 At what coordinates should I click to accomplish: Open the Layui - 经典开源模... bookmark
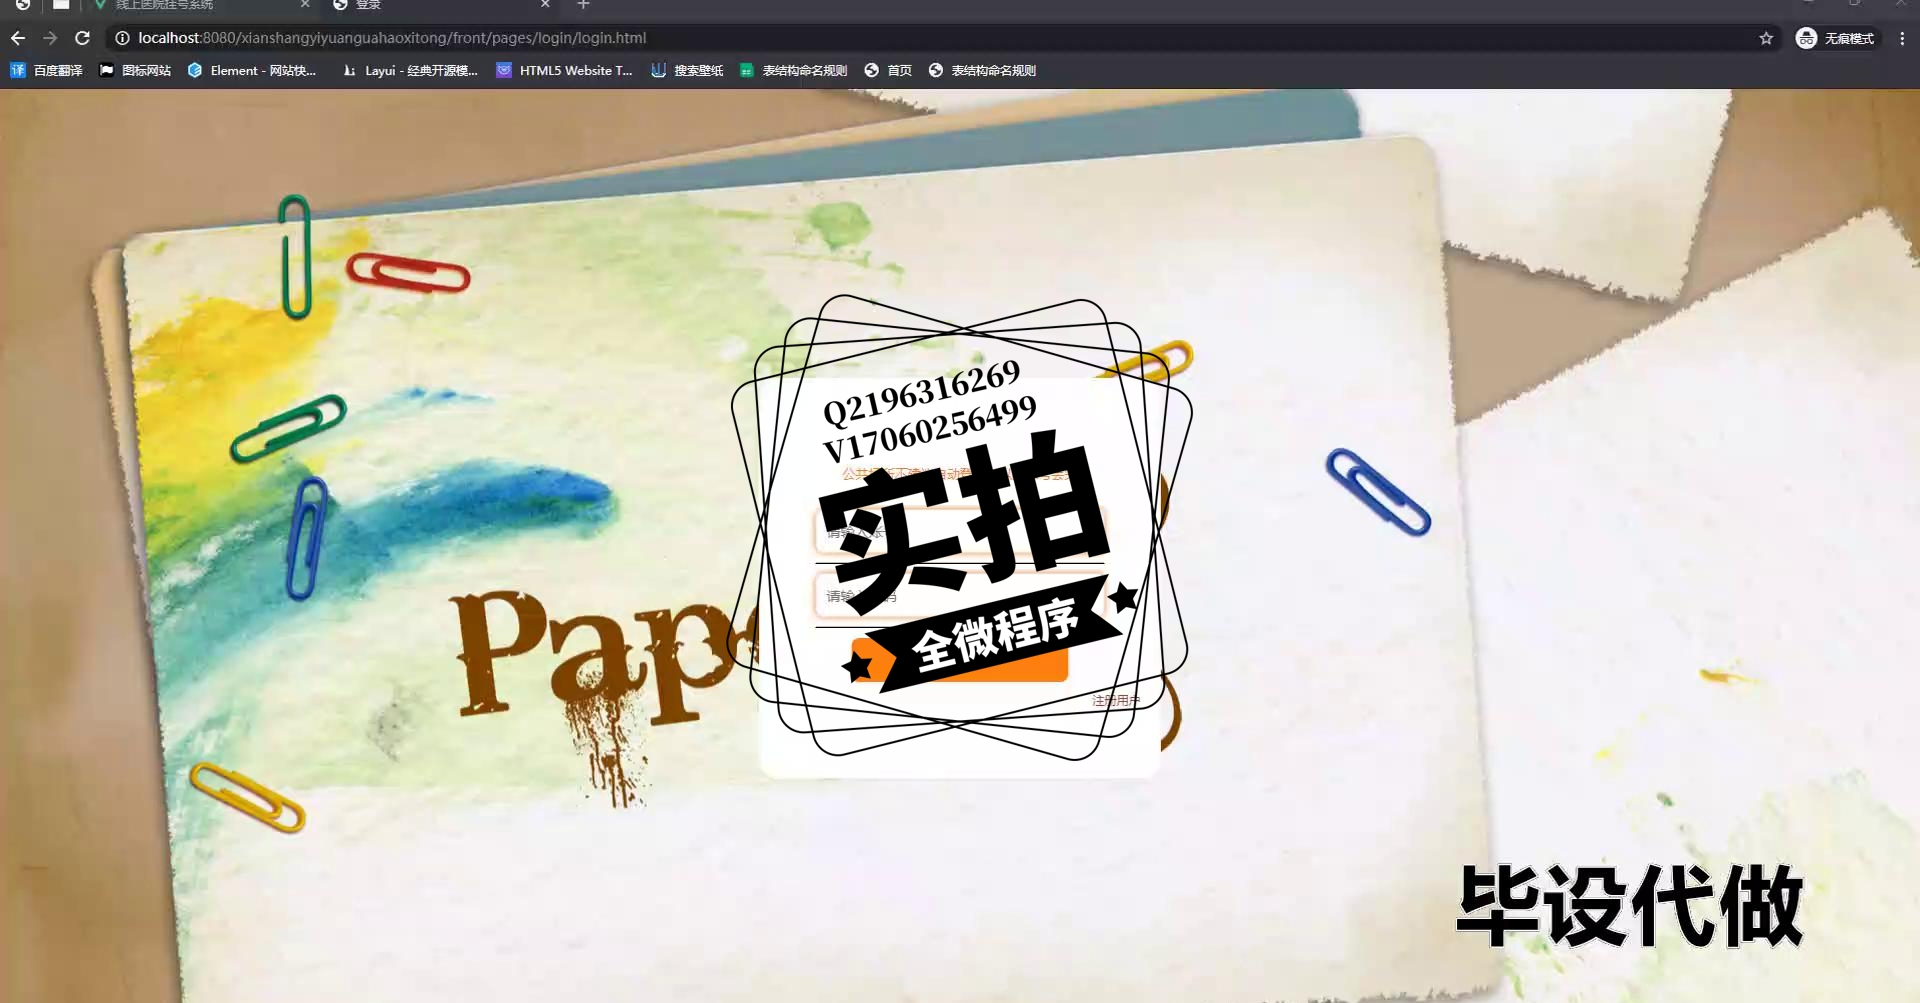click(410, 70)
